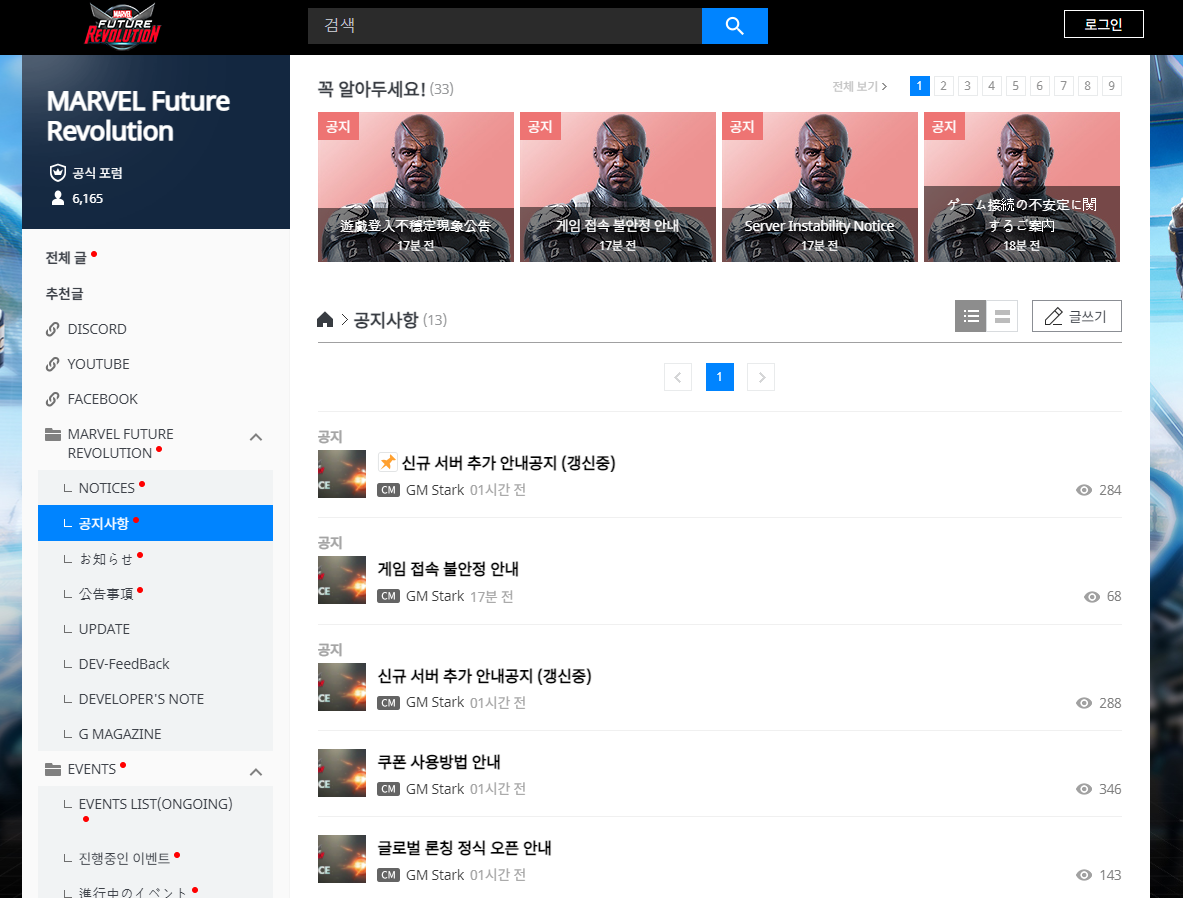Click the official forum shield icon
The height and width of the screenshot is (898, 1183).
(57, 173)
